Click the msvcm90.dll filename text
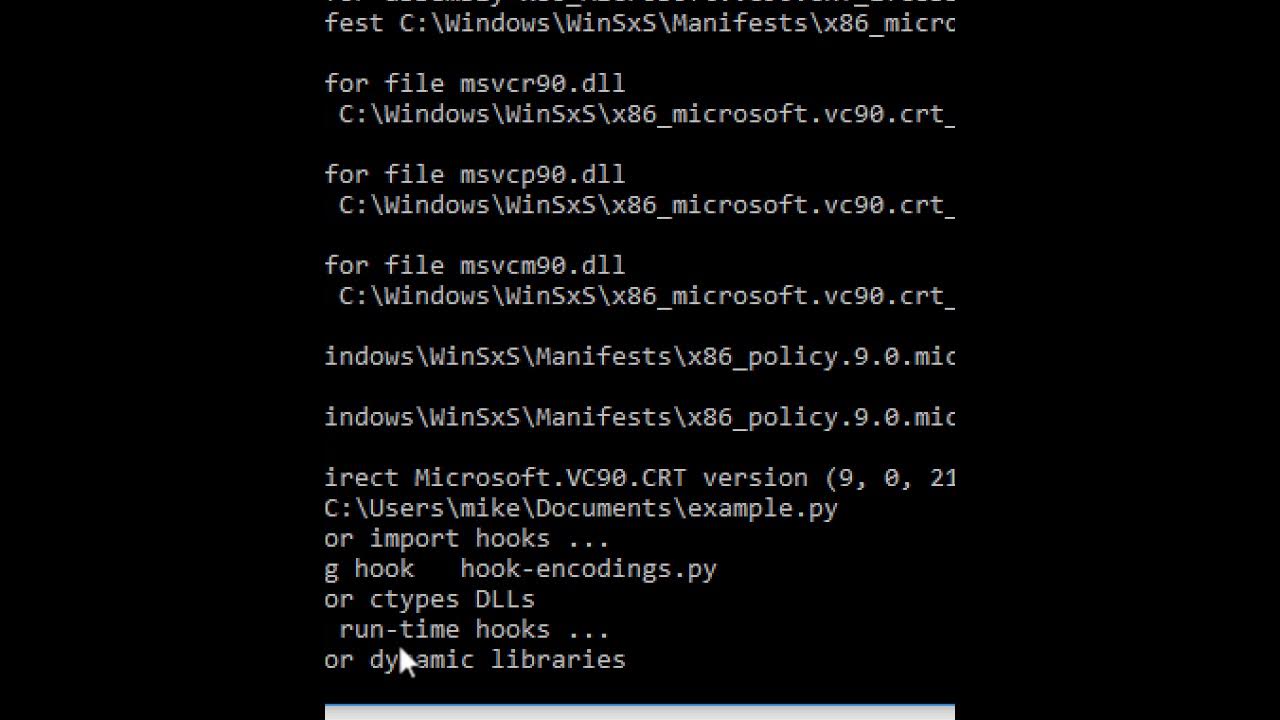The height and width of the screenshot is (720, 1280). coord(542,266)
